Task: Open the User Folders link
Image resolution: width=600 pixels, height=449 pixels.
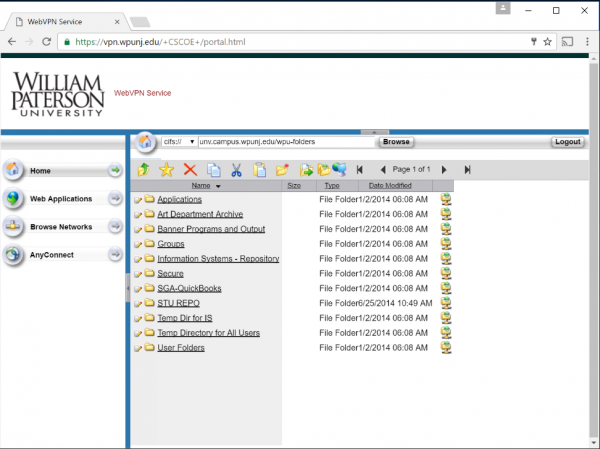Action: tap(181, 348)
